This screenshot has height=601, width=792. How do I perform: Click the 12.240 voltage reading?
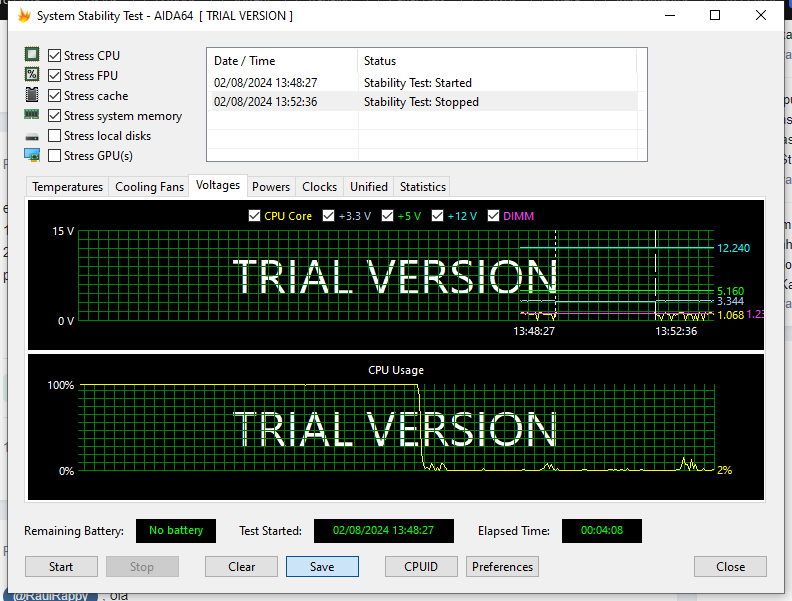click(733, 248)
